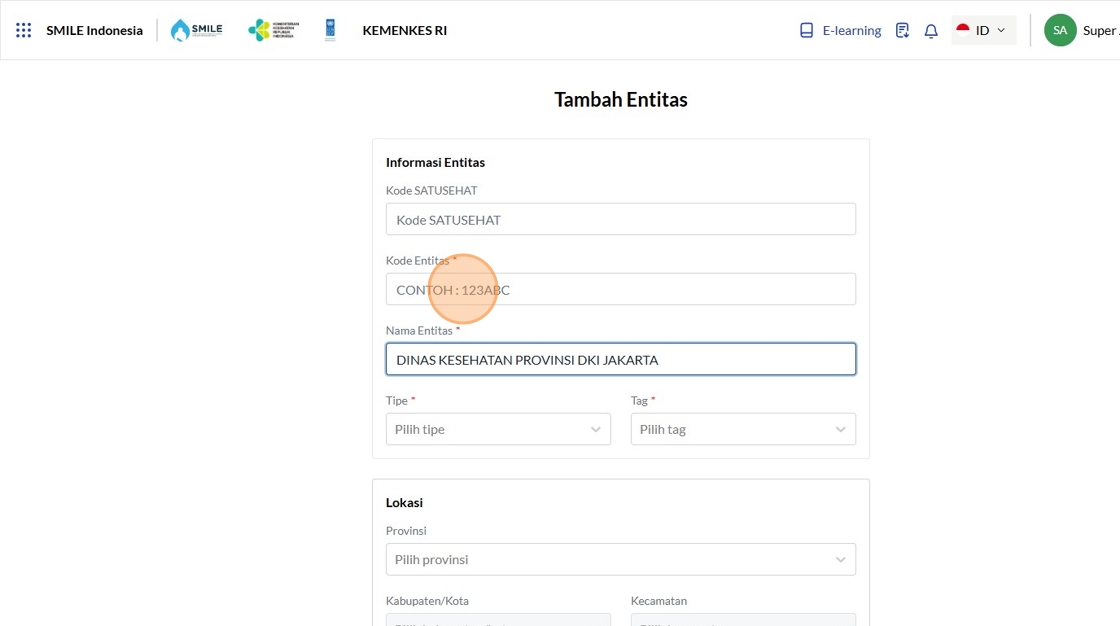Open the document download icon
The image size is (1120, 626).
(902, 30)
